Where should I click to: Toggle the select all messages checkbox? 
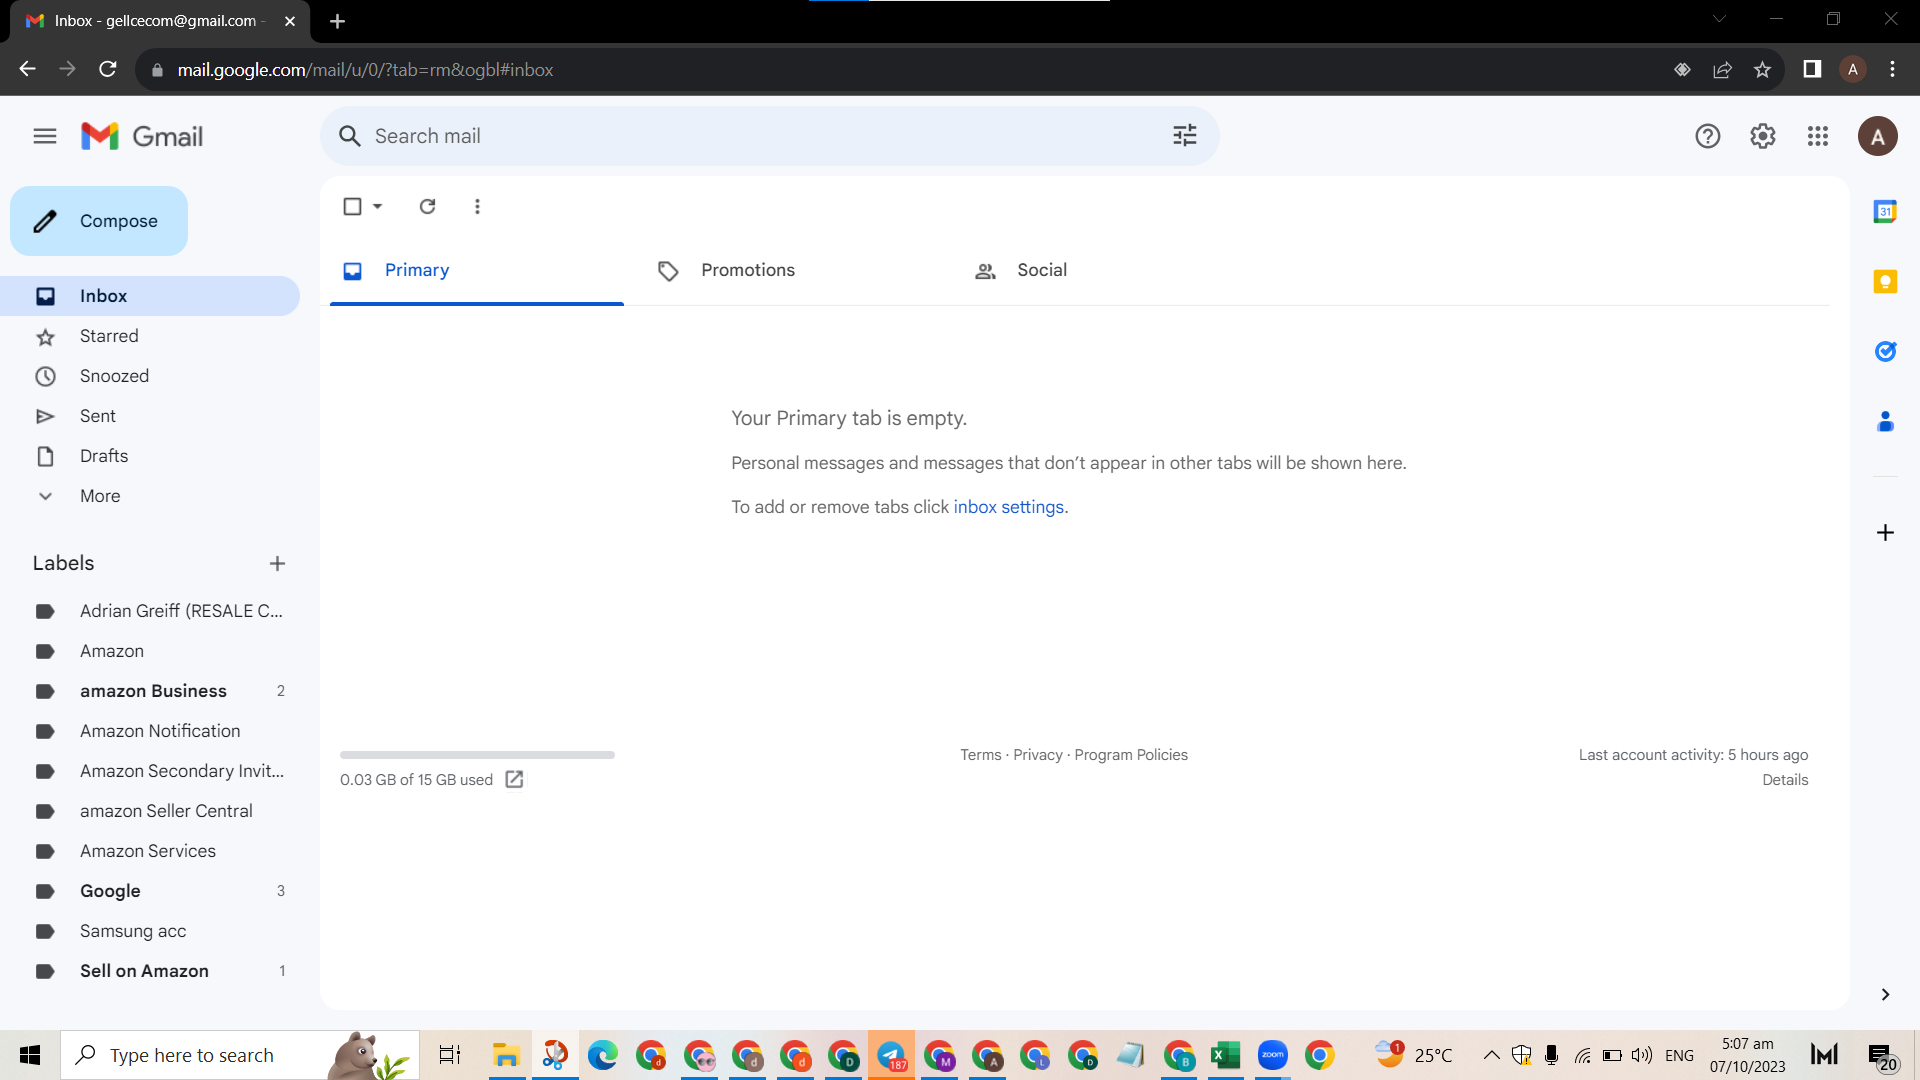(352, 206)
